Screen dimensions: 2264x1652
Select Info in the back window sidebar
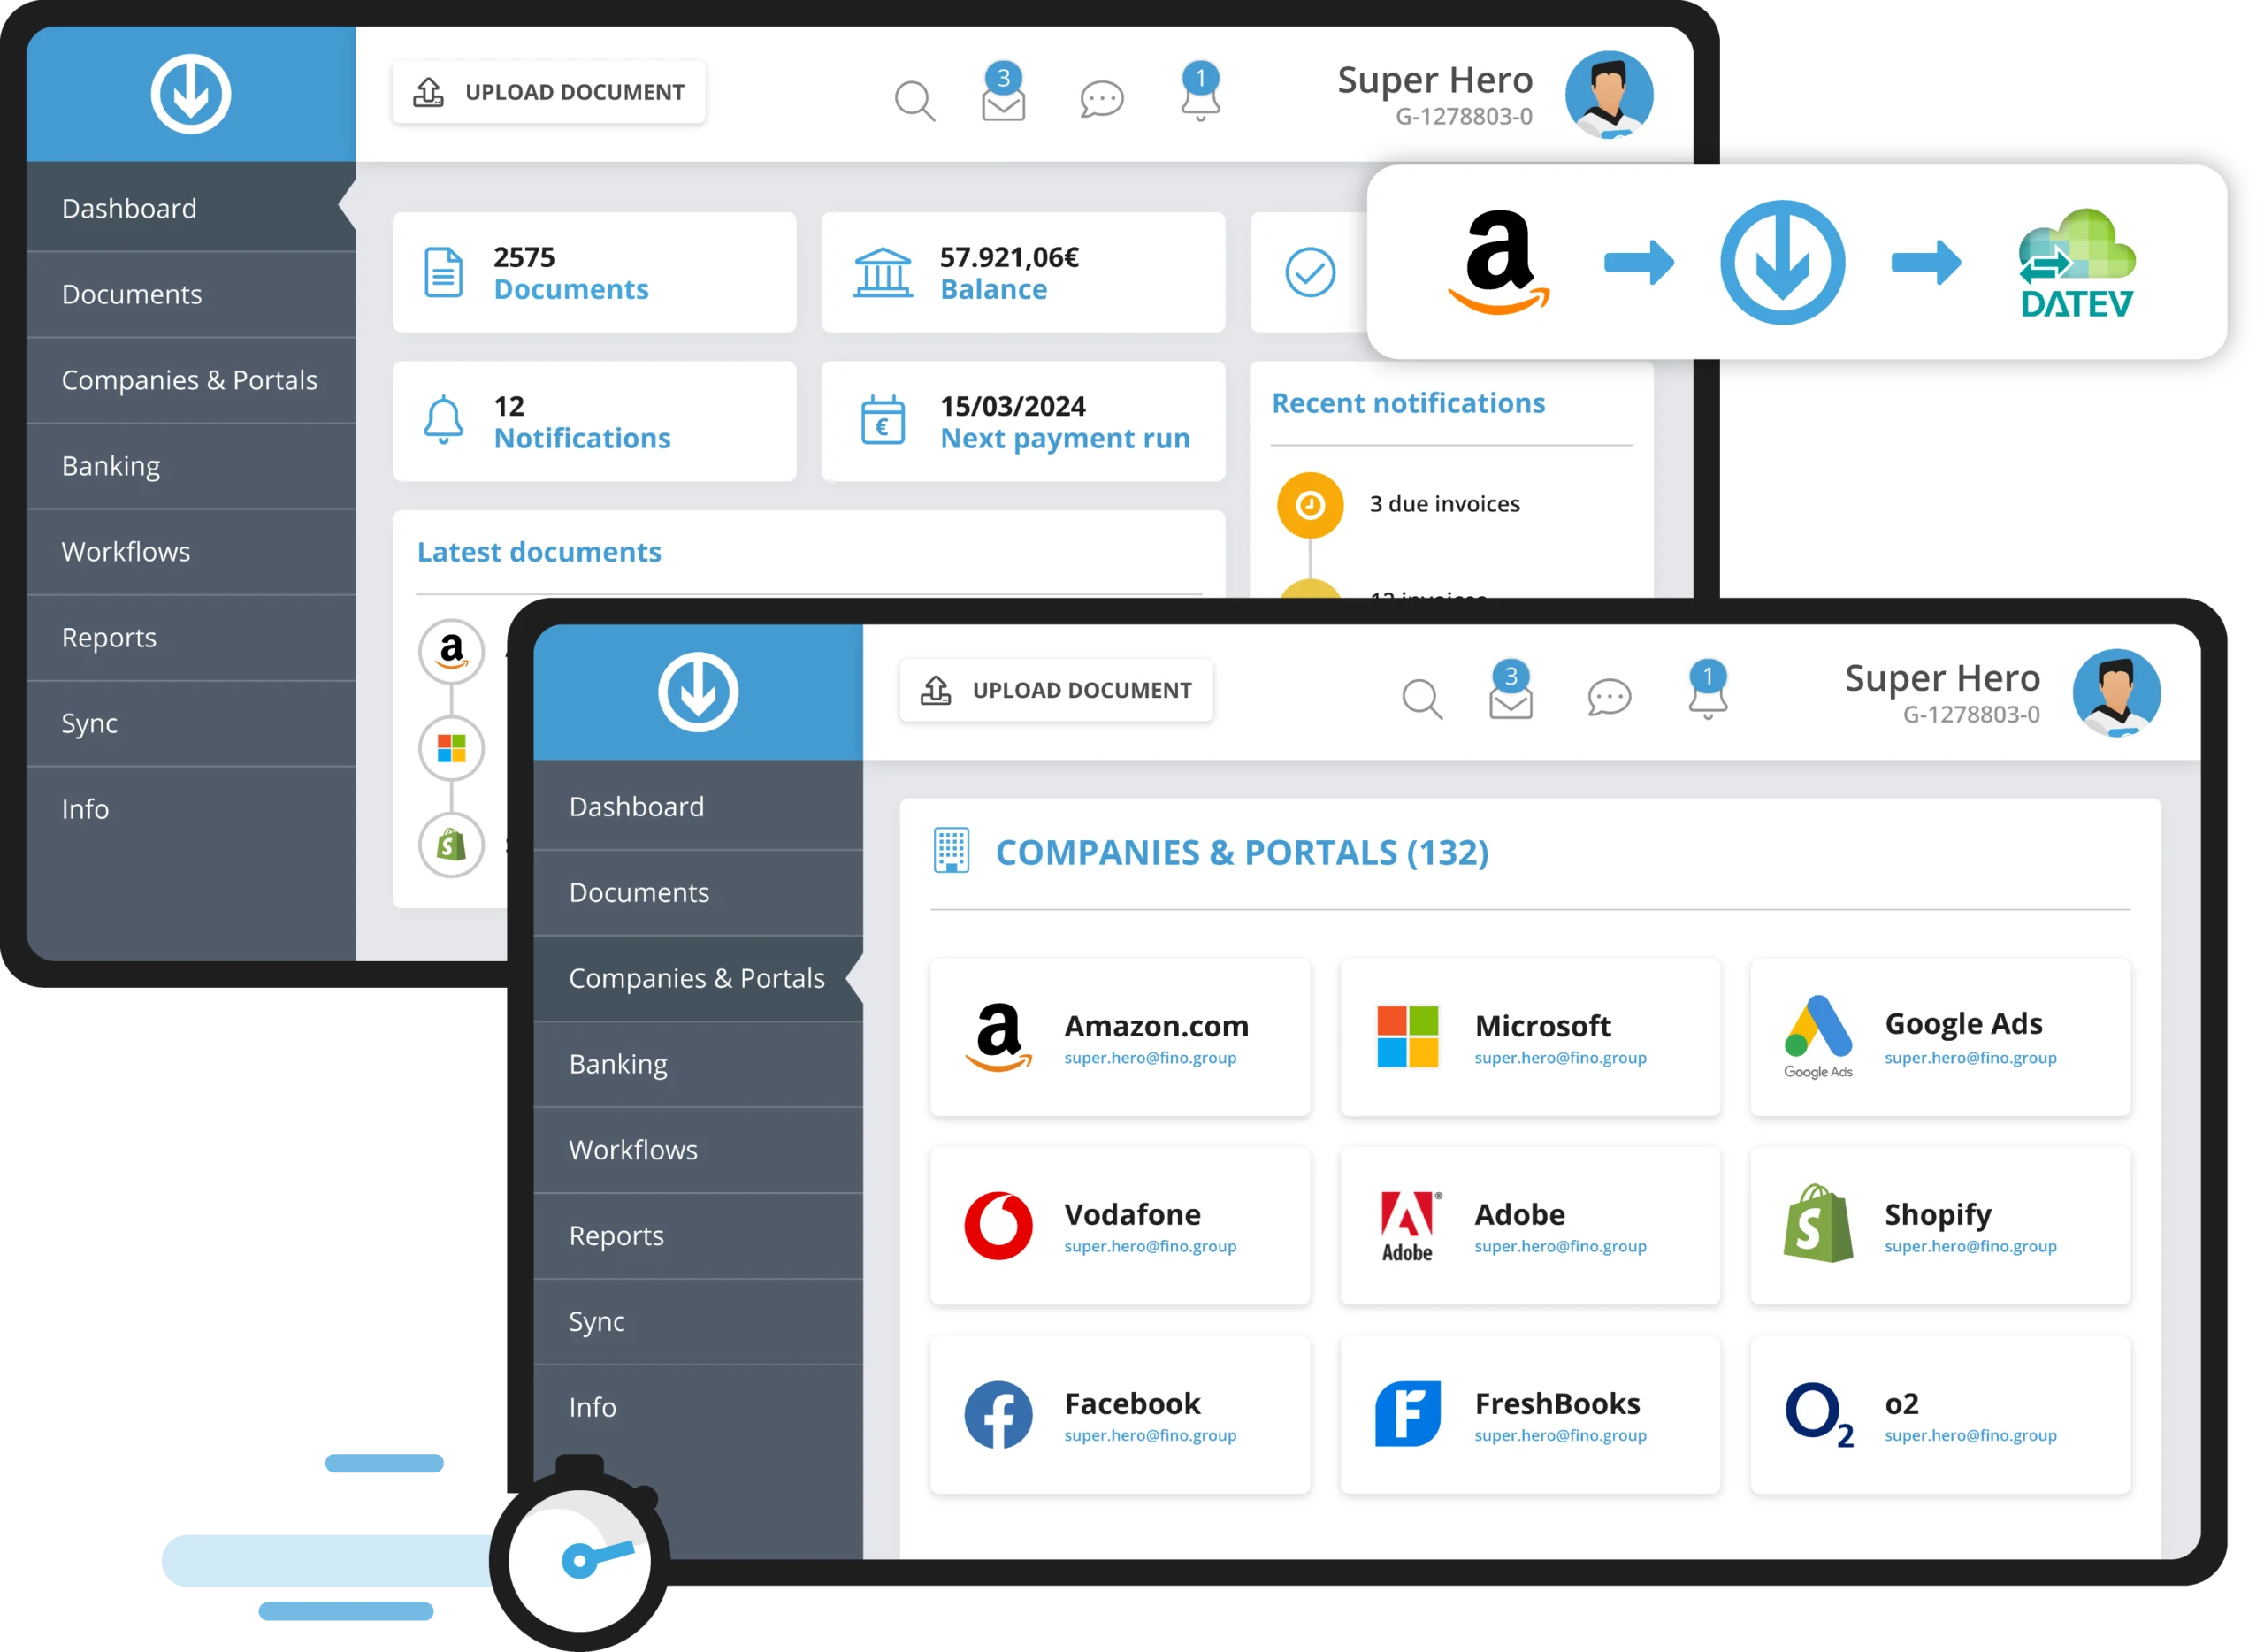pyautogui.click(x=191, y=809)
